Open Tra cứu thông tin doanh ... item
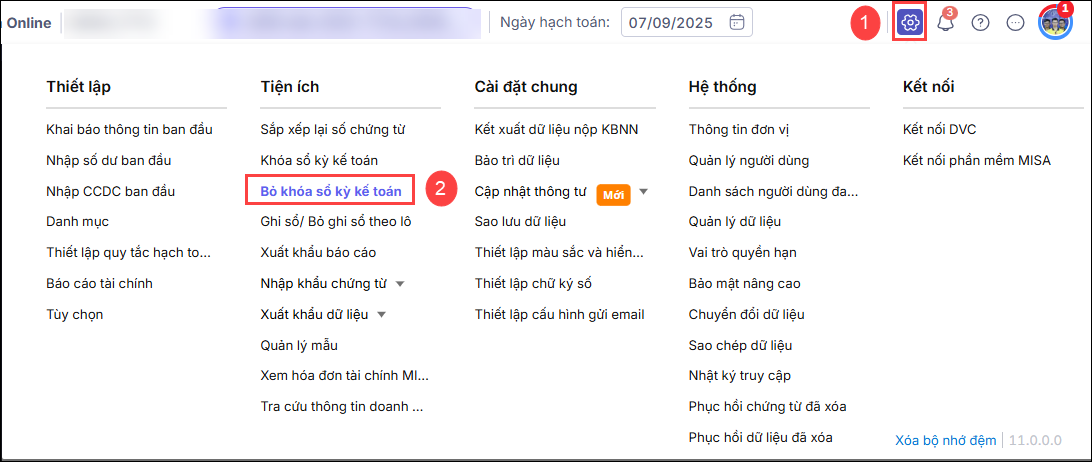Screen dimensions: 1092x462 click(x=342, y=406)
